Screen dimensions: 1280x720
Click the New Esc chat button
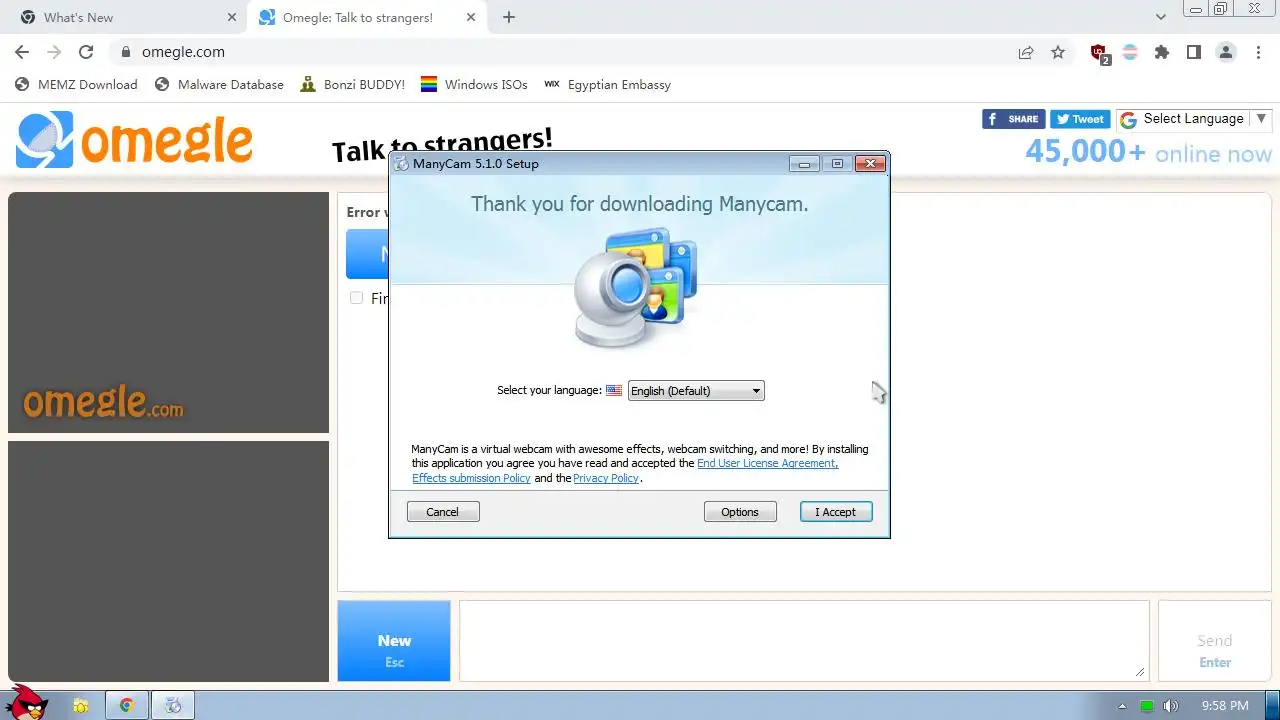[394, 641]
